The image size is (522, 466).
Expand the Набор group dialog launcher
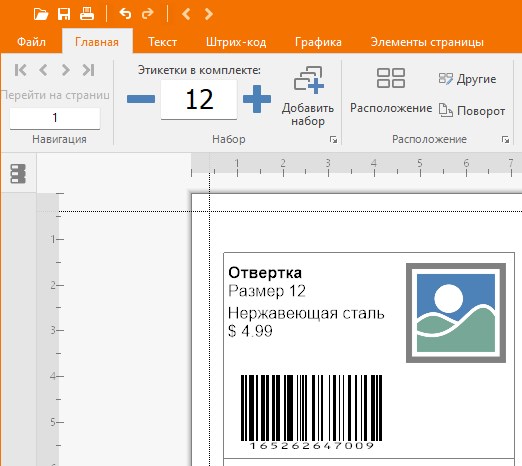pos(333,139)
